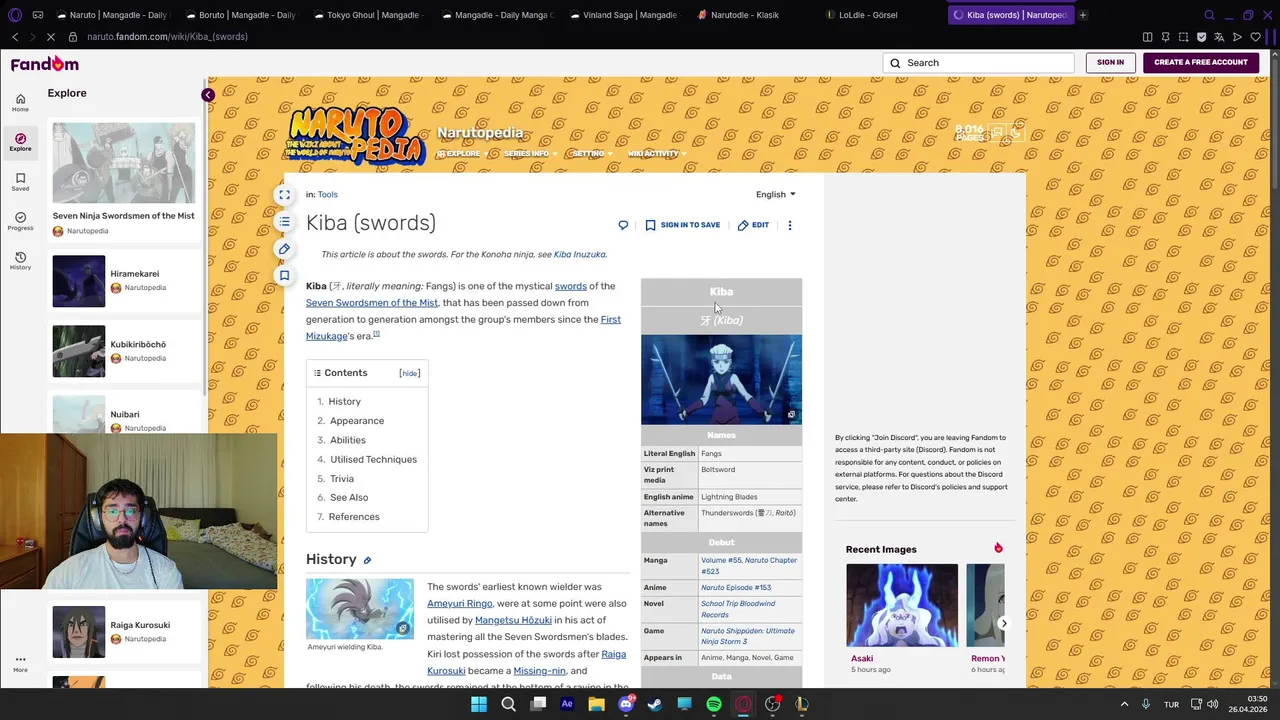Hide the Contents table

(410, 373)
